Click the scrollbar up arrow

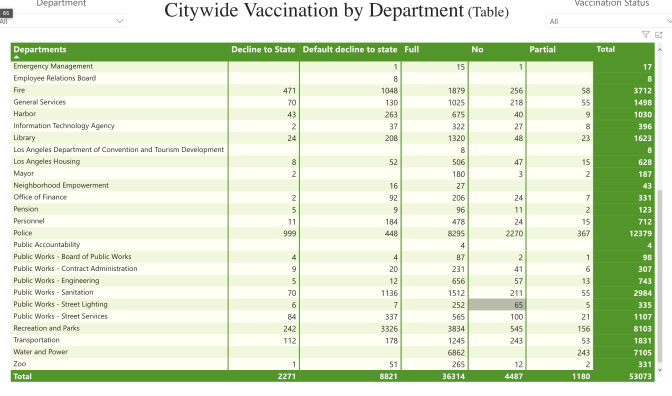coord(659,49)
